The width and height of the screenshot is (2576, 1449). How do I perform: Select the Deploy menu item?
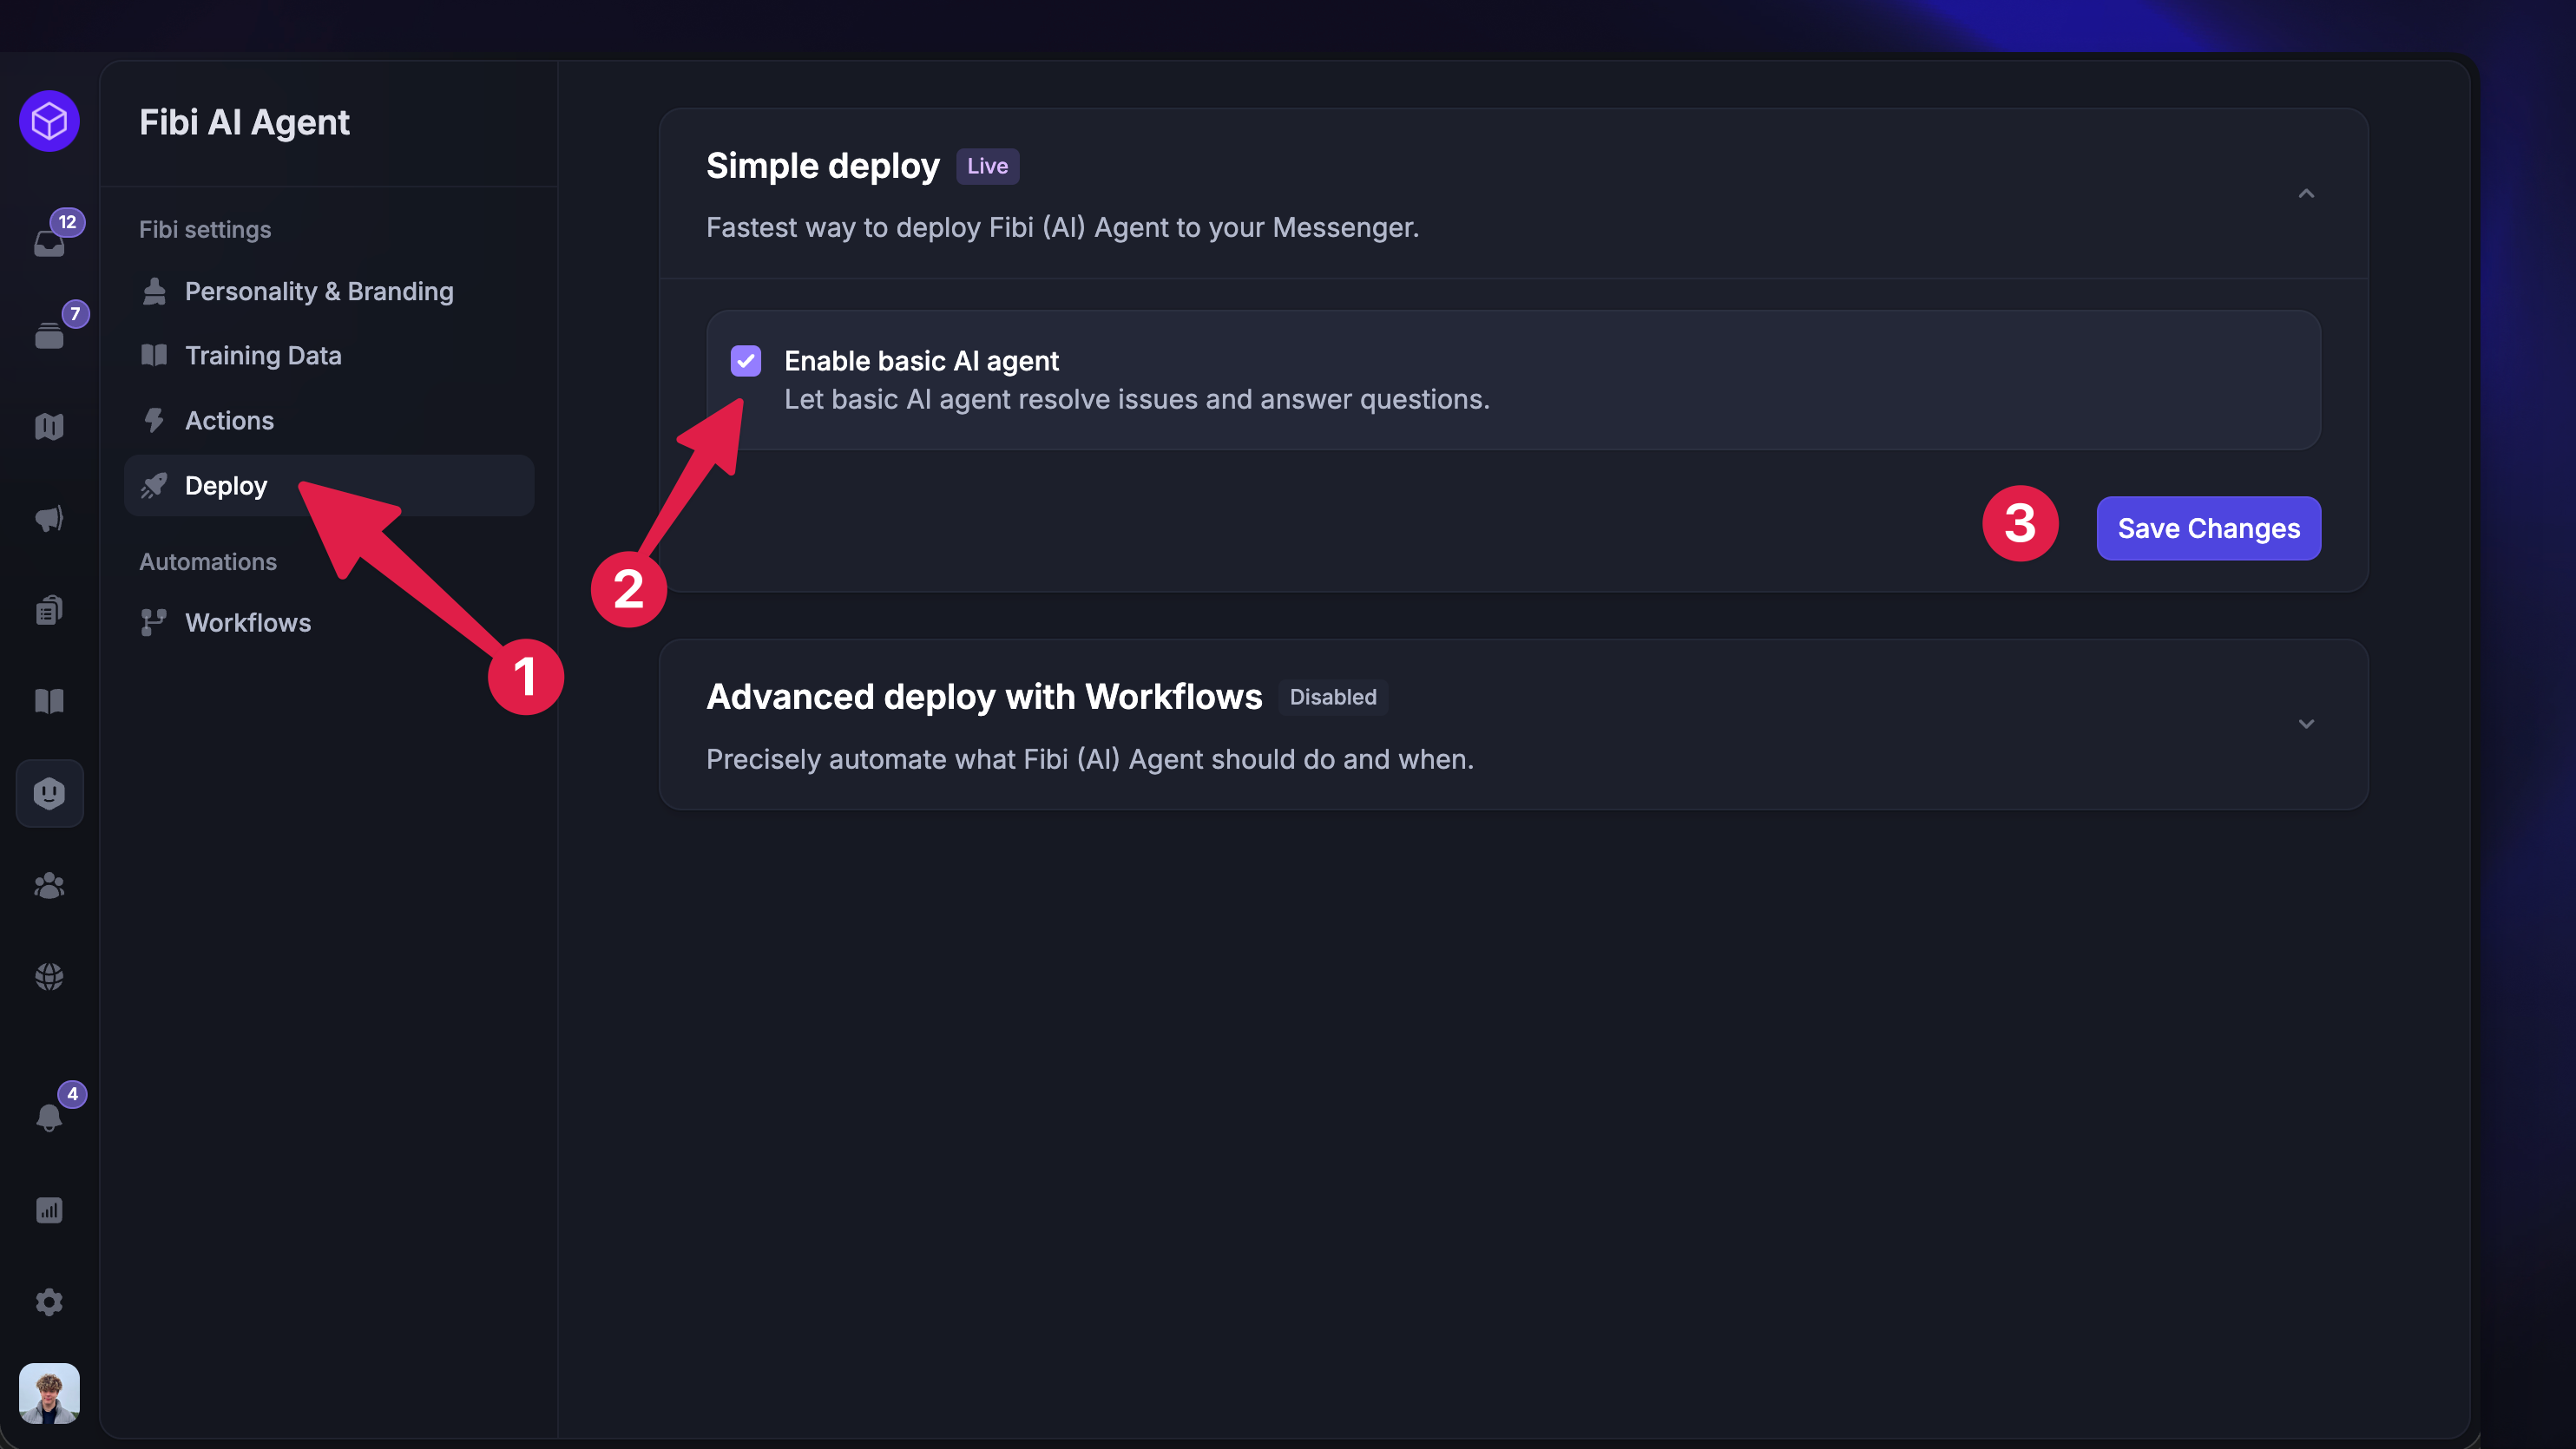(329, 486)
